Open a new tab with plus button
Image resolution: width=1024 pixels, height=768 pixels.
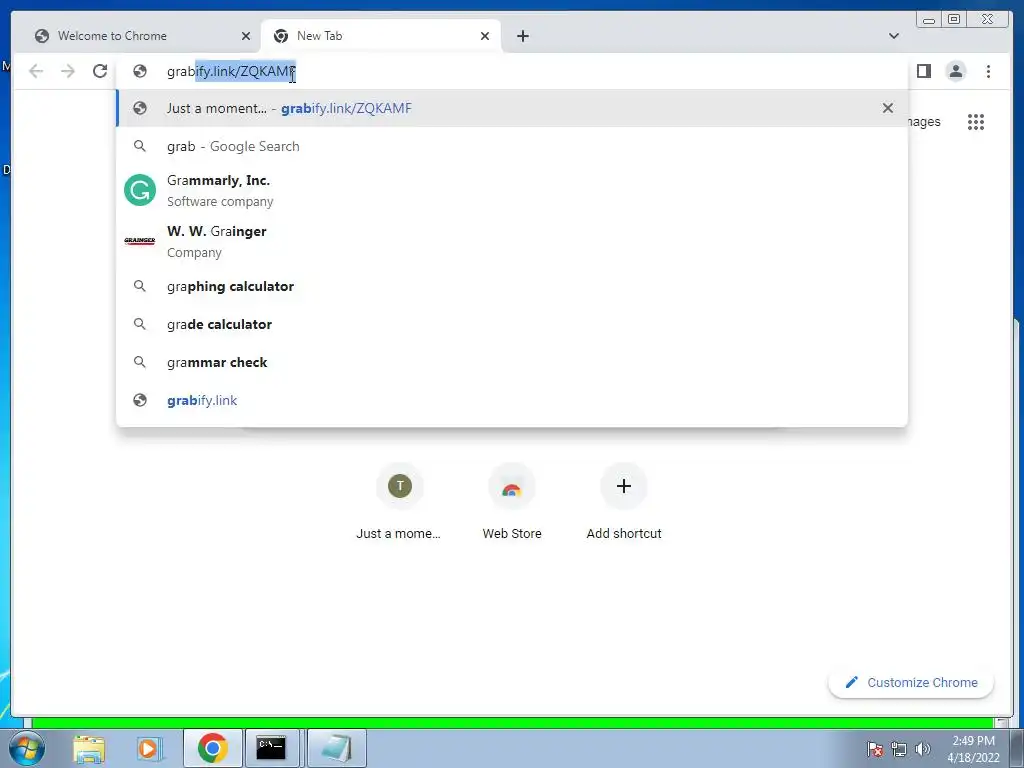[522, 36]
